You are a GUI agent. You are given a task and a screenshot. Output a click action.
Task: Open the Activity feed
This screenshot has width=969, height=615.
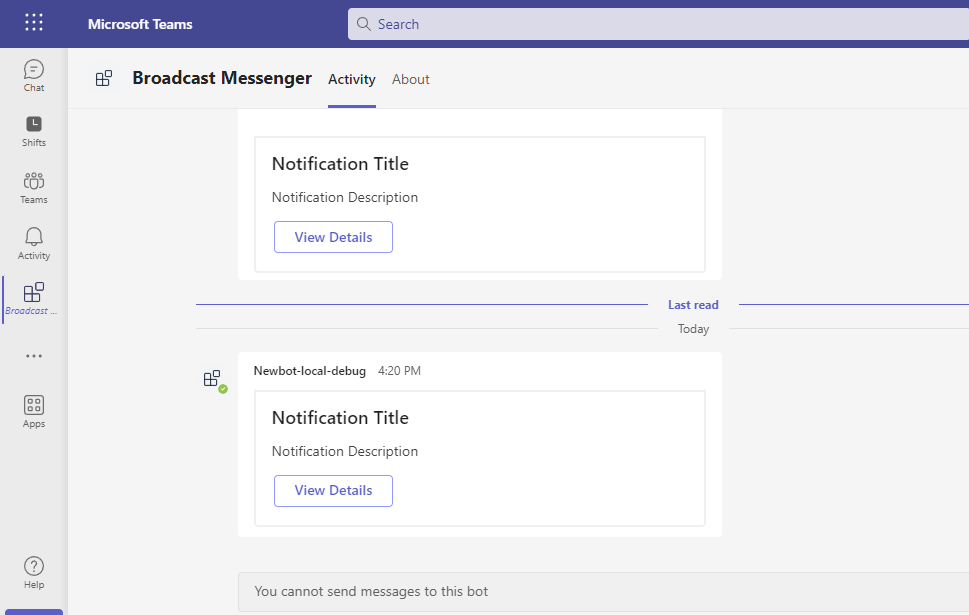(33, 242)
